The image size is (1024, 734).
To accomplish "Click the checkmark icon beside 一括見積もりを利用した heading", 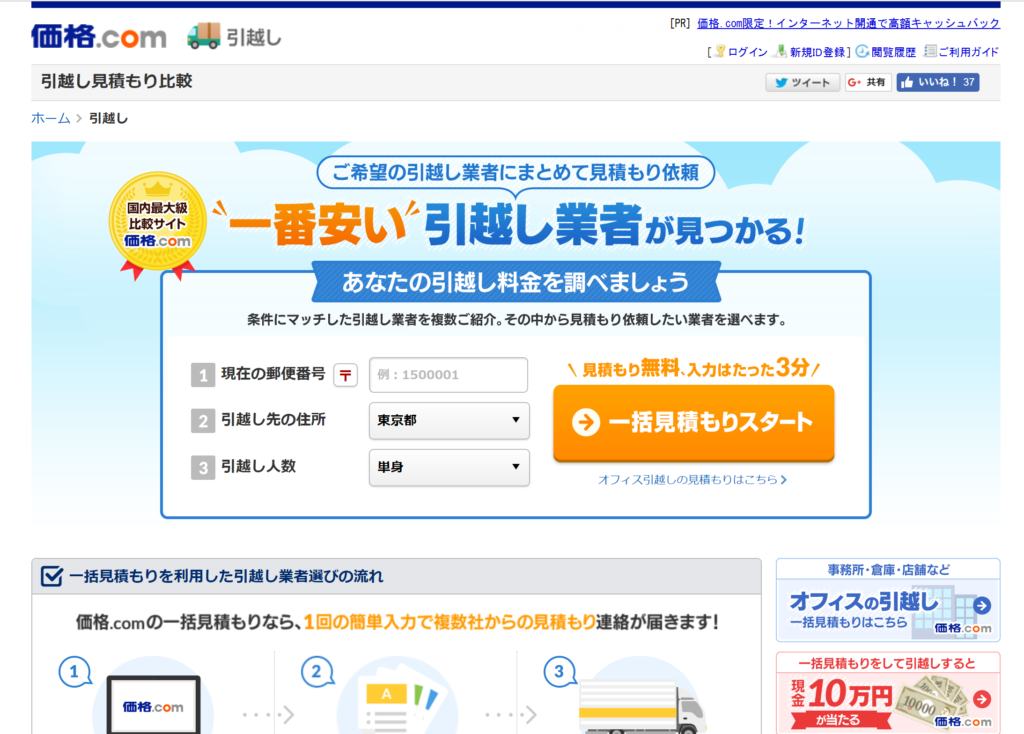I will (52, 576).
